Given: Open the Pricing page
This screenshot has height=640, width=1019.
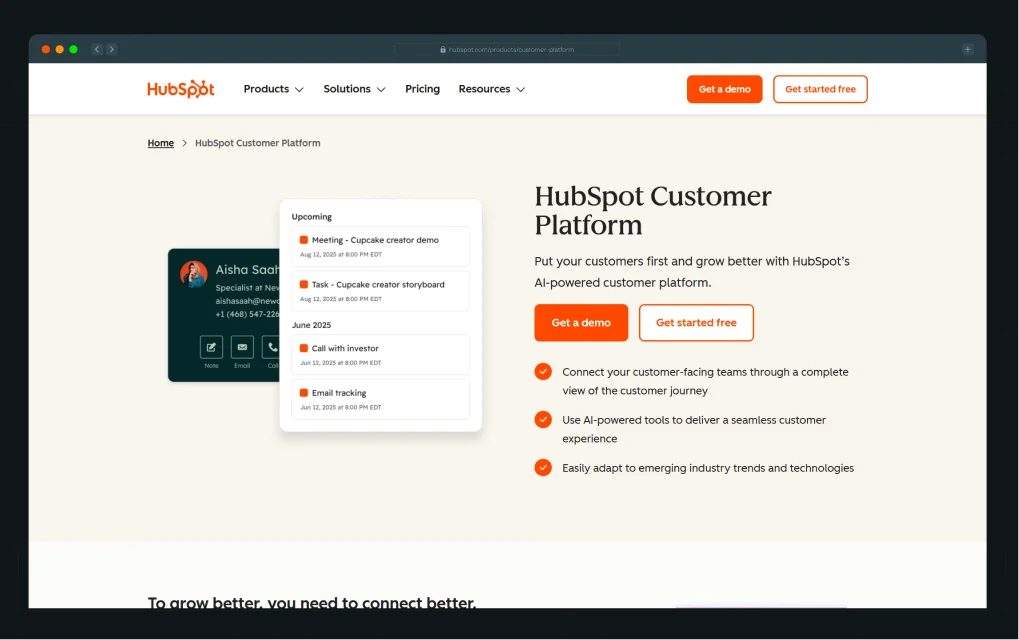Looking at the screenshot, I should 422,89.
